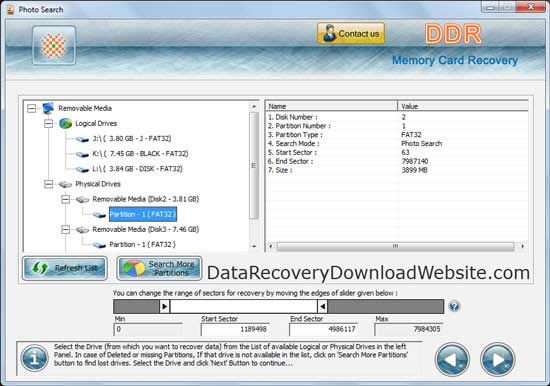Click the Next arrow button
The width and height of the screenshot is (550, 386).
tap(498, 360)
